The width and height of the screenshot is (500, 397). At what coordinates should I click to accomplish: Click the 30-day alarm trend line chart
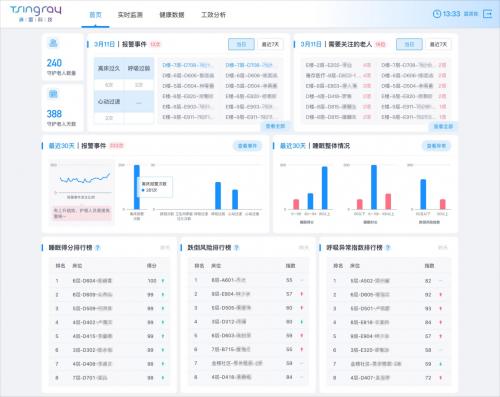[x=85, y=179]
